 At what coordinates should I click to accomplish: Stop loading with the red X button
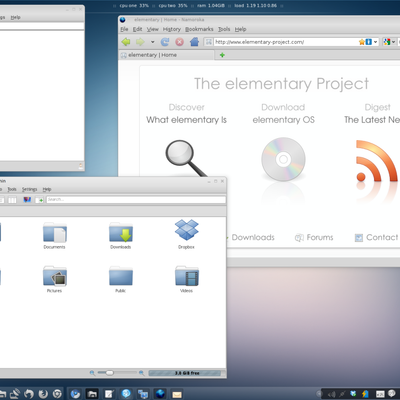(x=180, y=42)
